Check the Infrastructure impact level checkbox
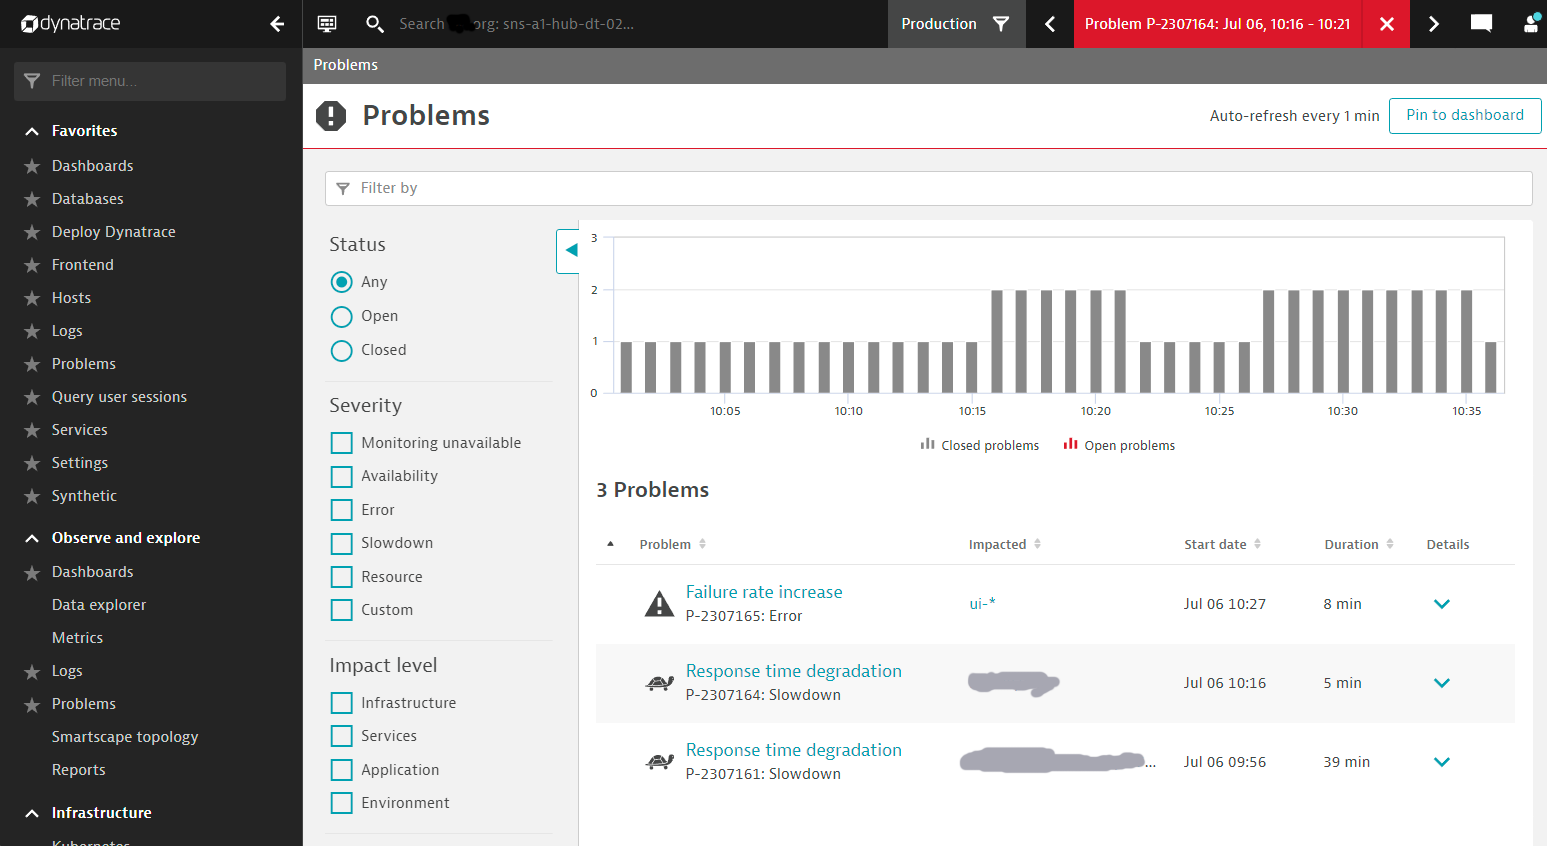Viewport: 1547px width, 846px height. 342,703
